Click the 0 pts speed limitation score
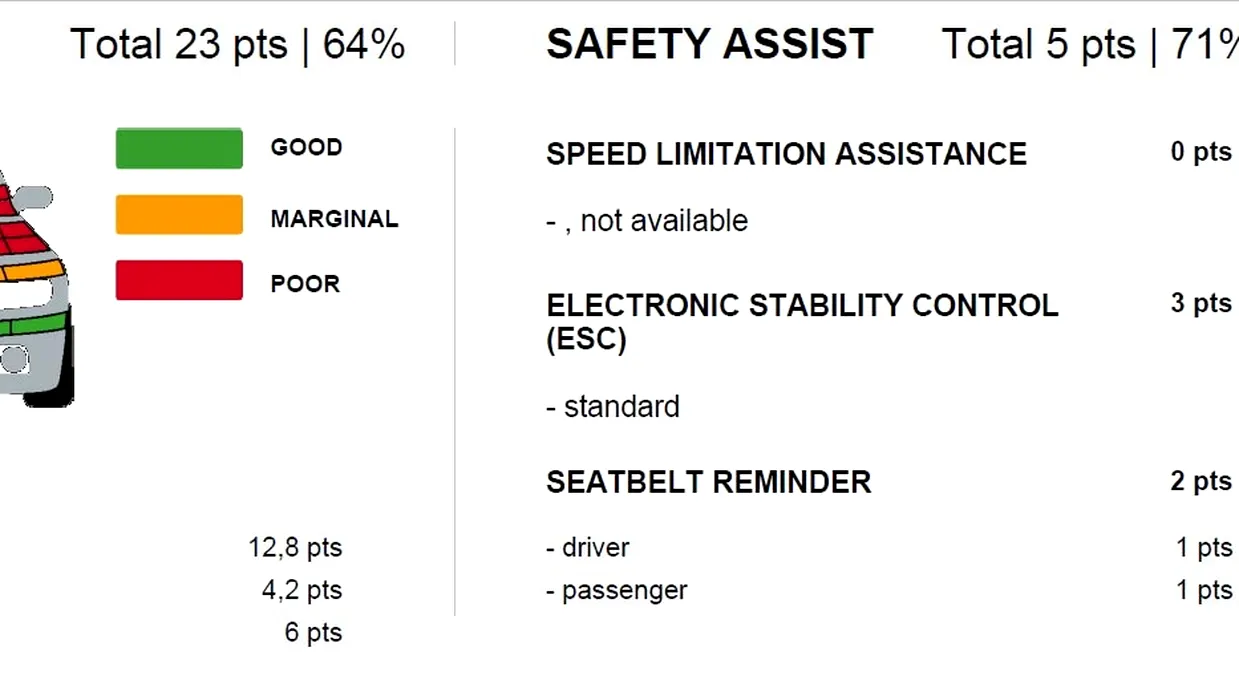Viewport: 1239px width, 700px height. pyautogui.click(x=1200, y=152)
